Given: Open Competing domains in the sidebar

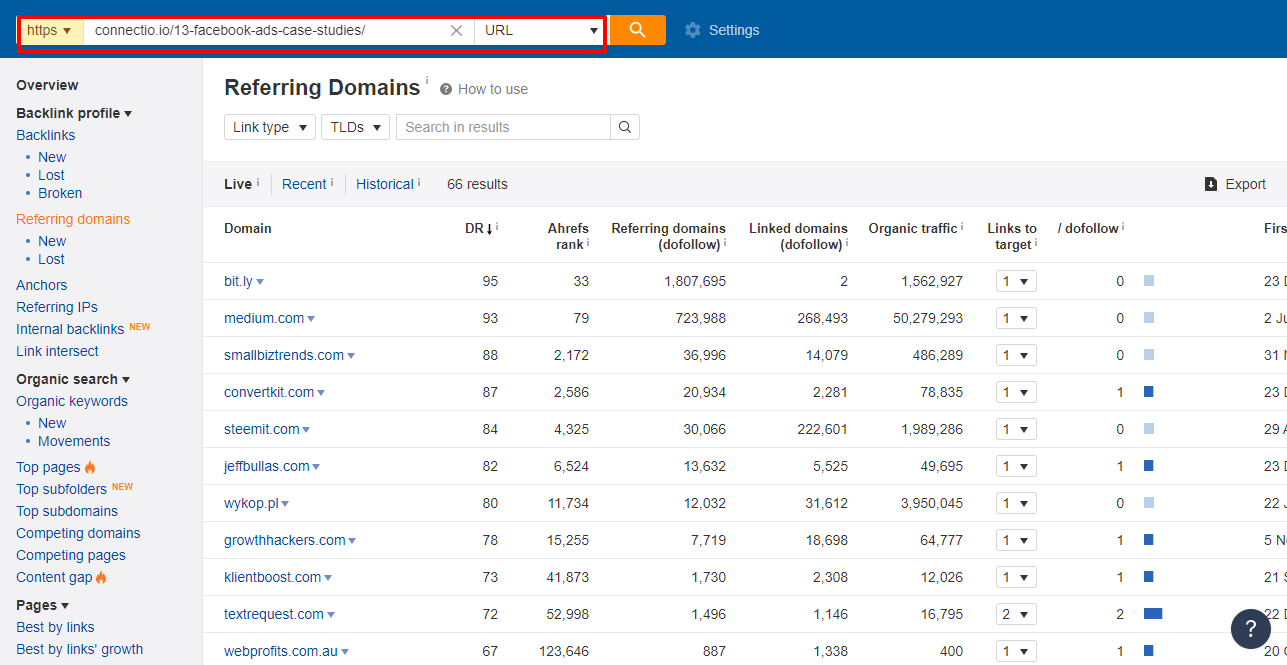Looking at the screenshot, I should (x=78, y=533).
